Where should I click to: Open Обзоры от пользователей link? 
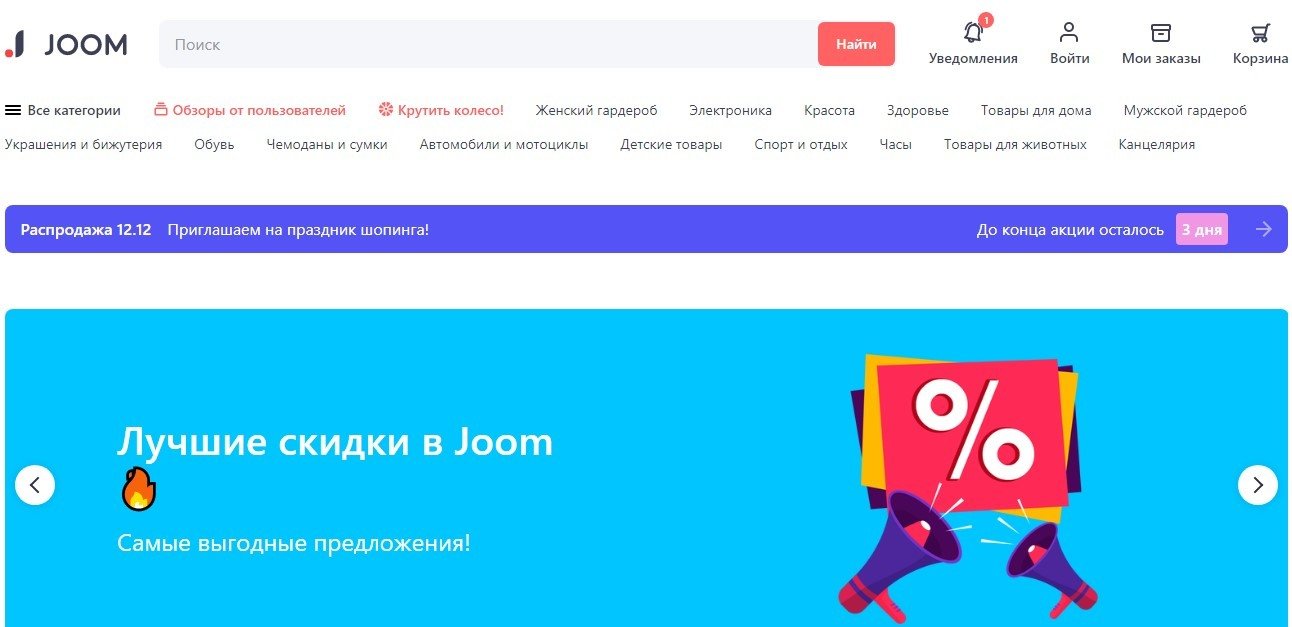click(x=250, y=110)
